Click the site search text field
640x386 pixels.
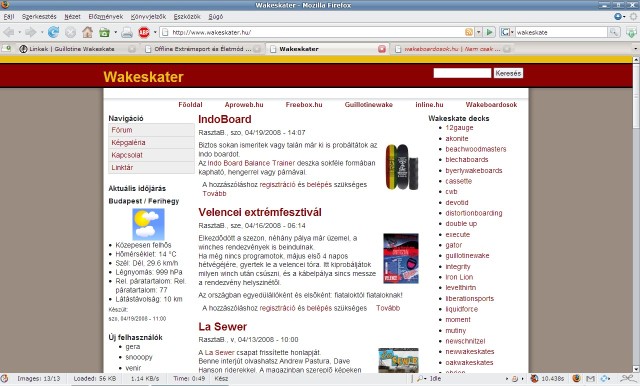click(x=462, y=73)
